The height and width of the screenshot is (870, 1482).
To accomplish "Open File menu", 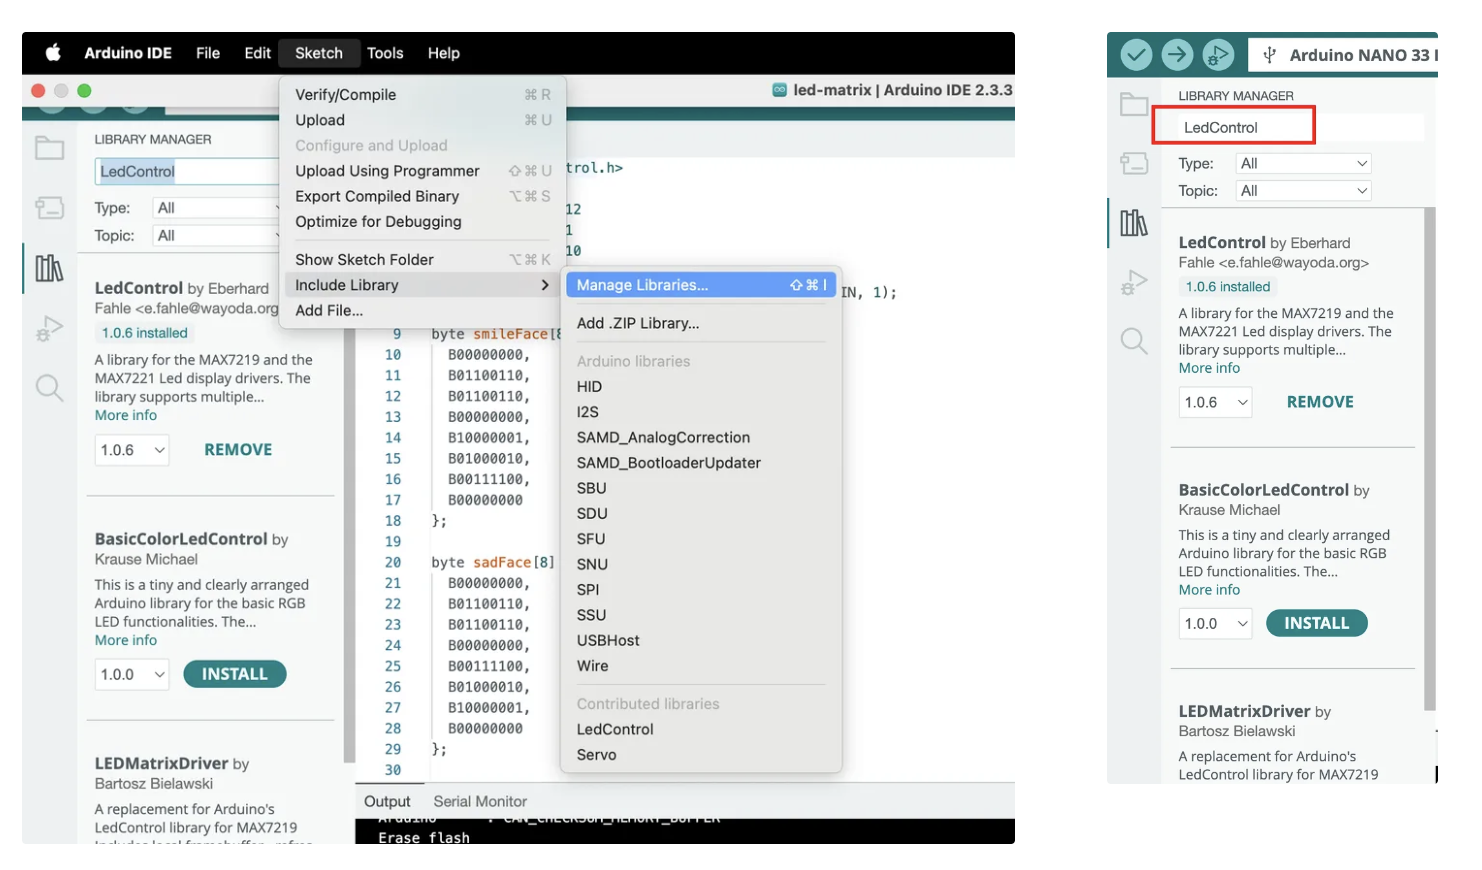I will tap(208, 53).
